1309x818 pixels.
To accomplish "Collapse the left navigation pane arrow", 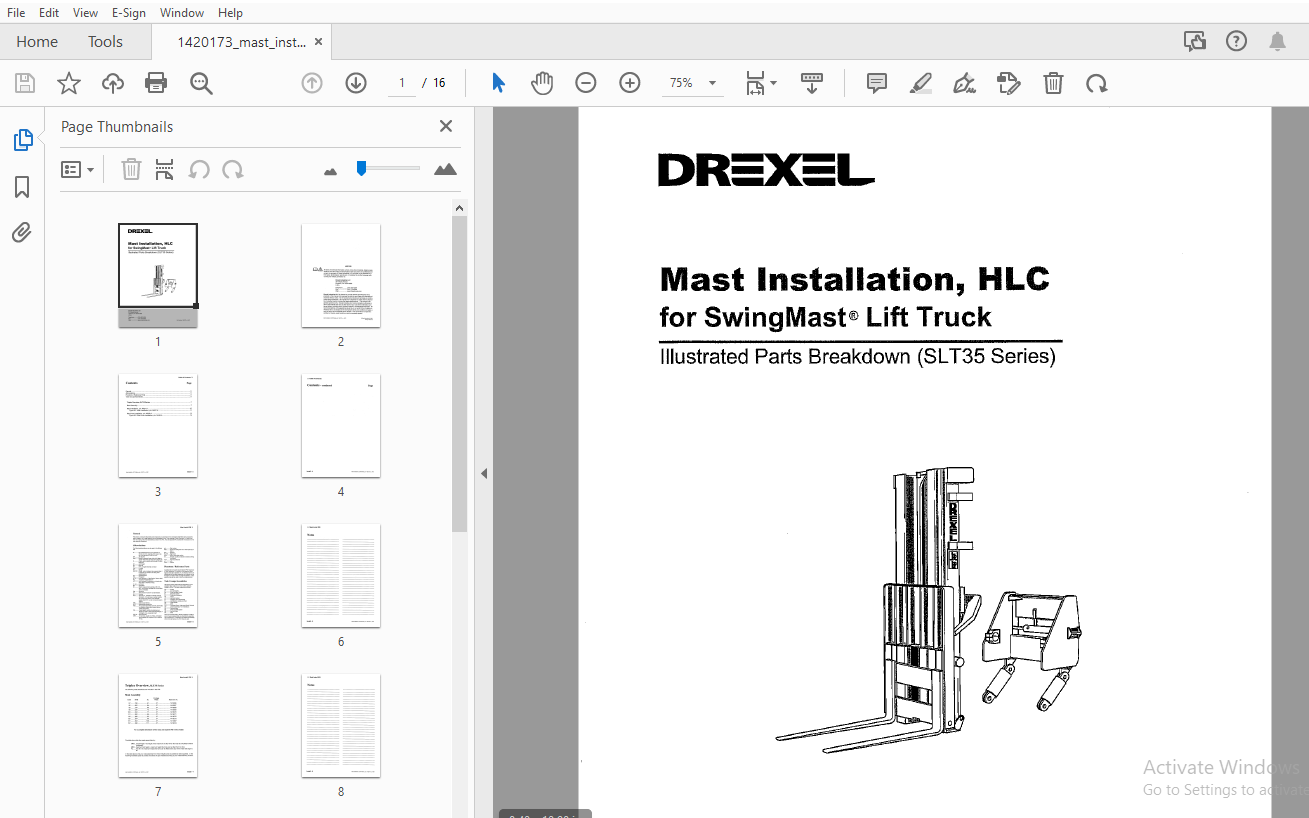I will tap(484, 473).
